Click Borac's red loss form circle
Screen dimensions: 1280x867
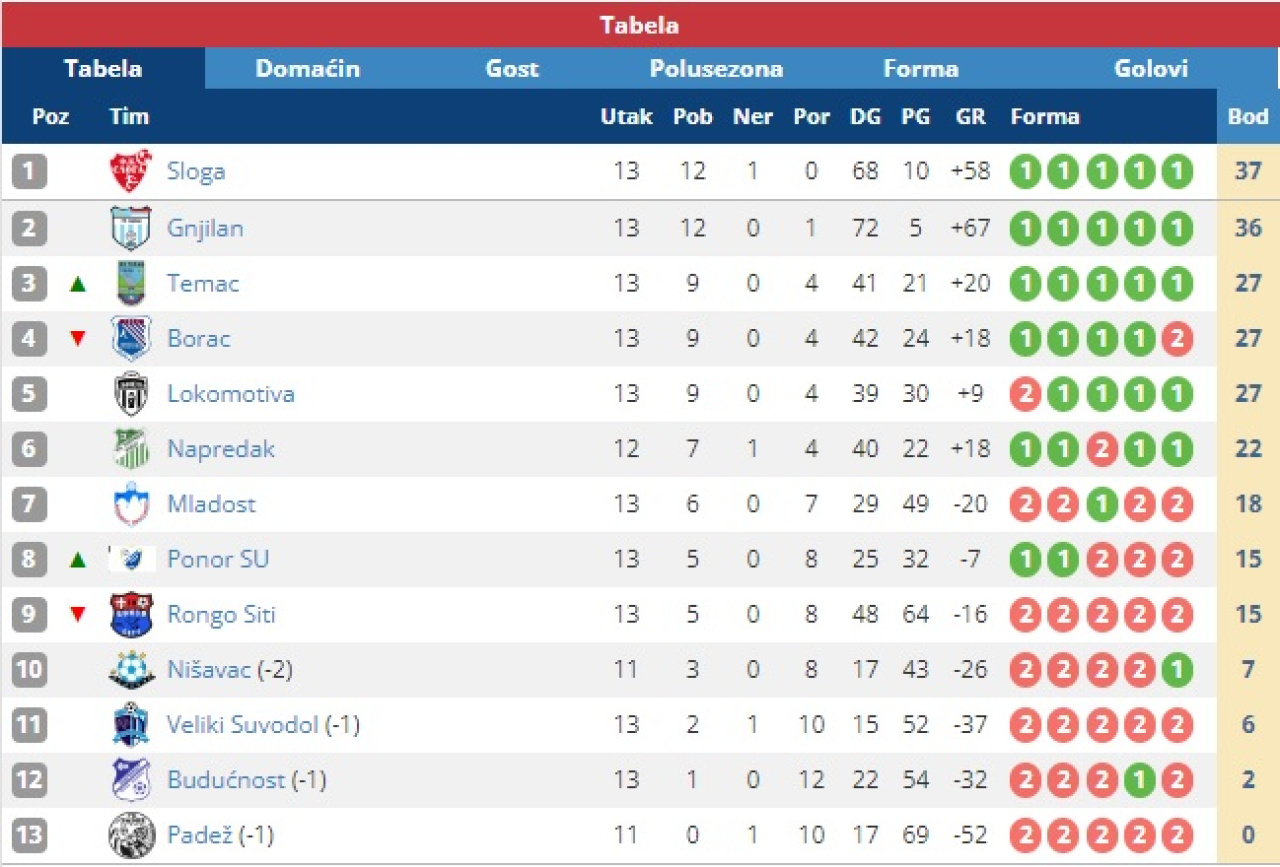click(x=1177, y=339)
